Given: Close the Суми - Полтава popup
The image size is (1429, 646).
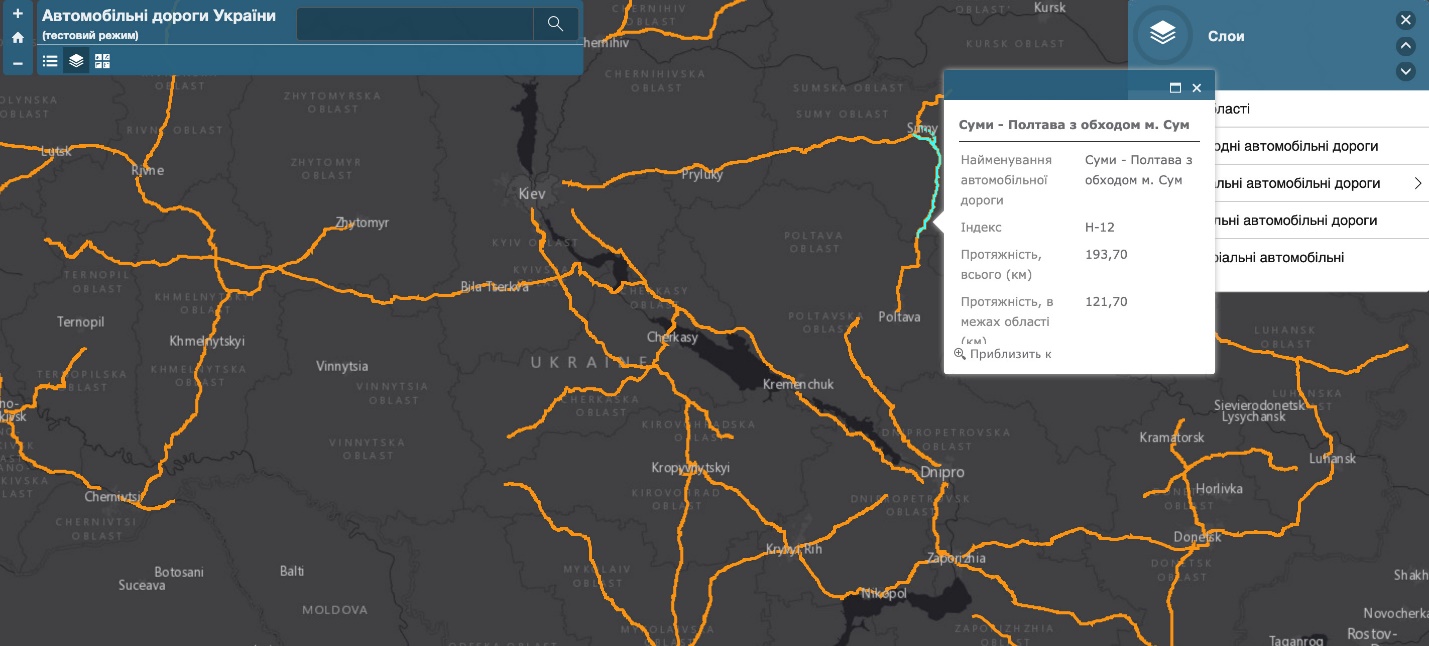Looking at the screenshot, I should pos(1197,88).
